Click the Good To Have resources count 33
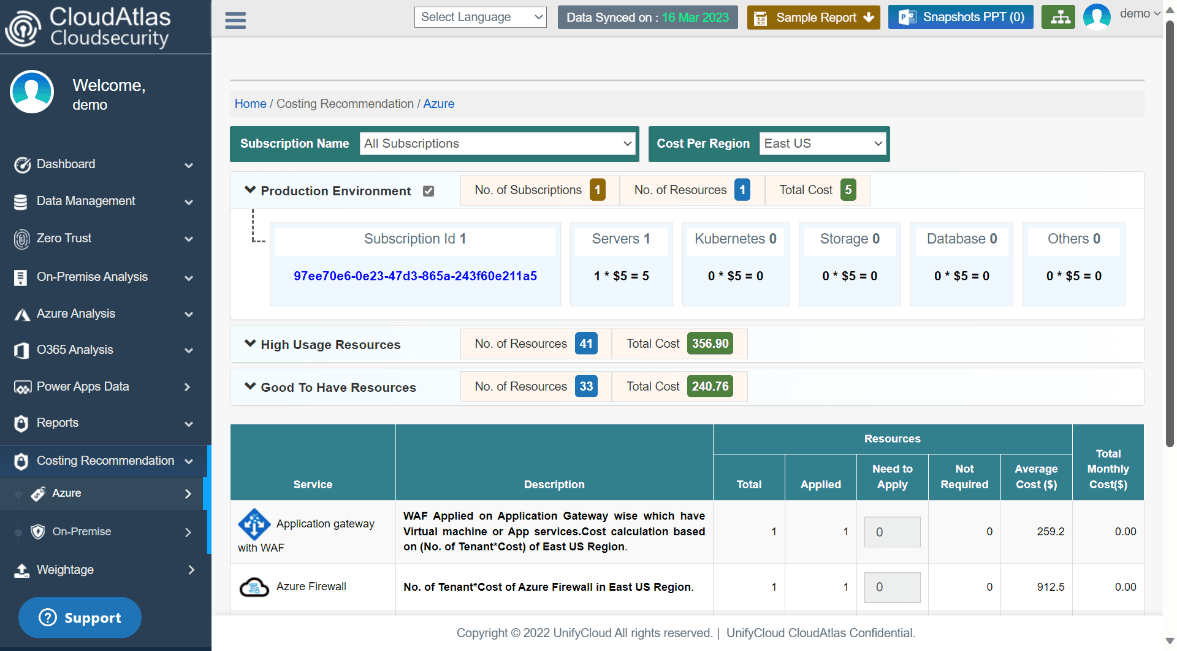Image resolution: width=1177 pixels, height=651 pixels. 586,387
